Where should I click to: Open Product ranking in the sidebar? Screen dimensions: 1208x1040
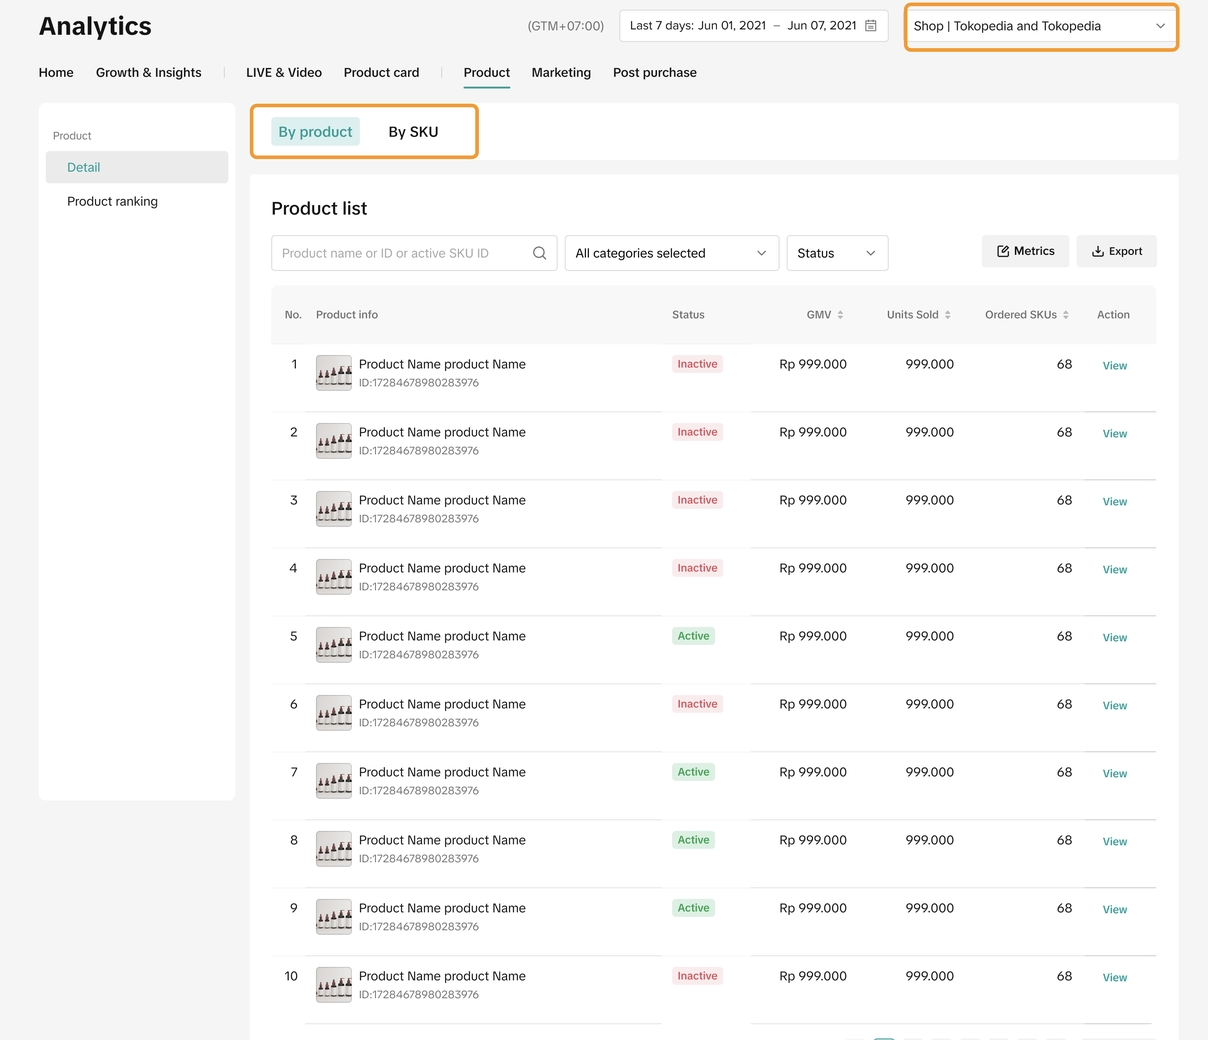pos(112,201)
